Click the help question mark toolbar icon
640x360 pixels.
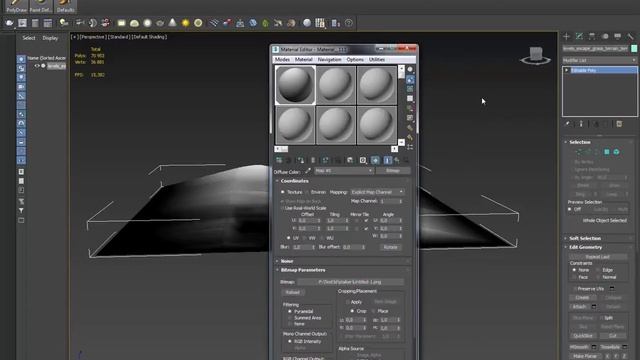click(349, 23)
